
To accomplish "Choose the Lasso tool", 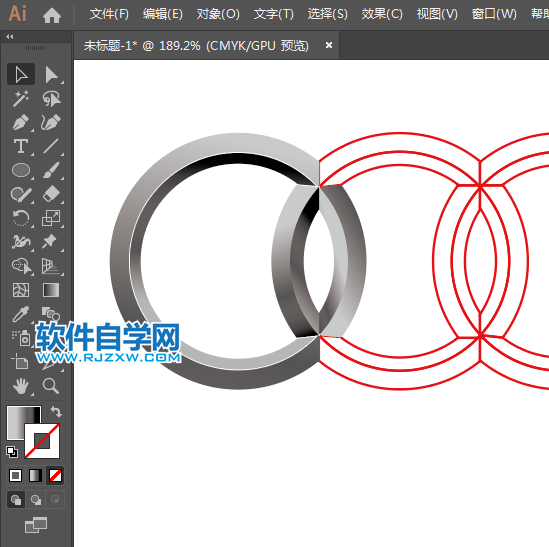I will click(51, 98).
